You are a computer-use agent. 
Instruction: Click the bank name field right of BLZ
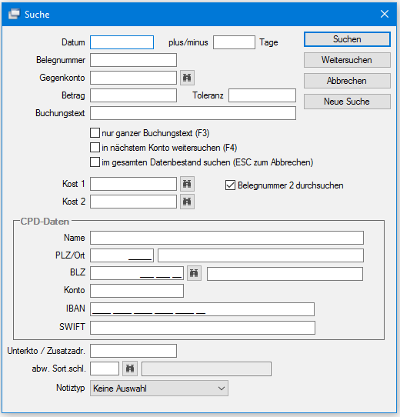(285, 274)
